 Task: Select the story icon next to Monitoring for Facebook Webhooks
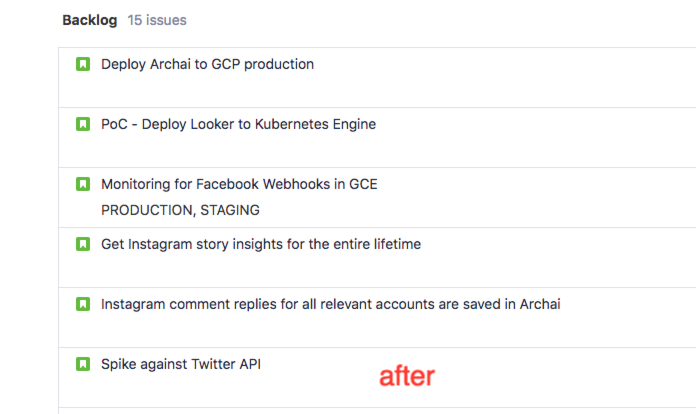click(x=83, y=184)
